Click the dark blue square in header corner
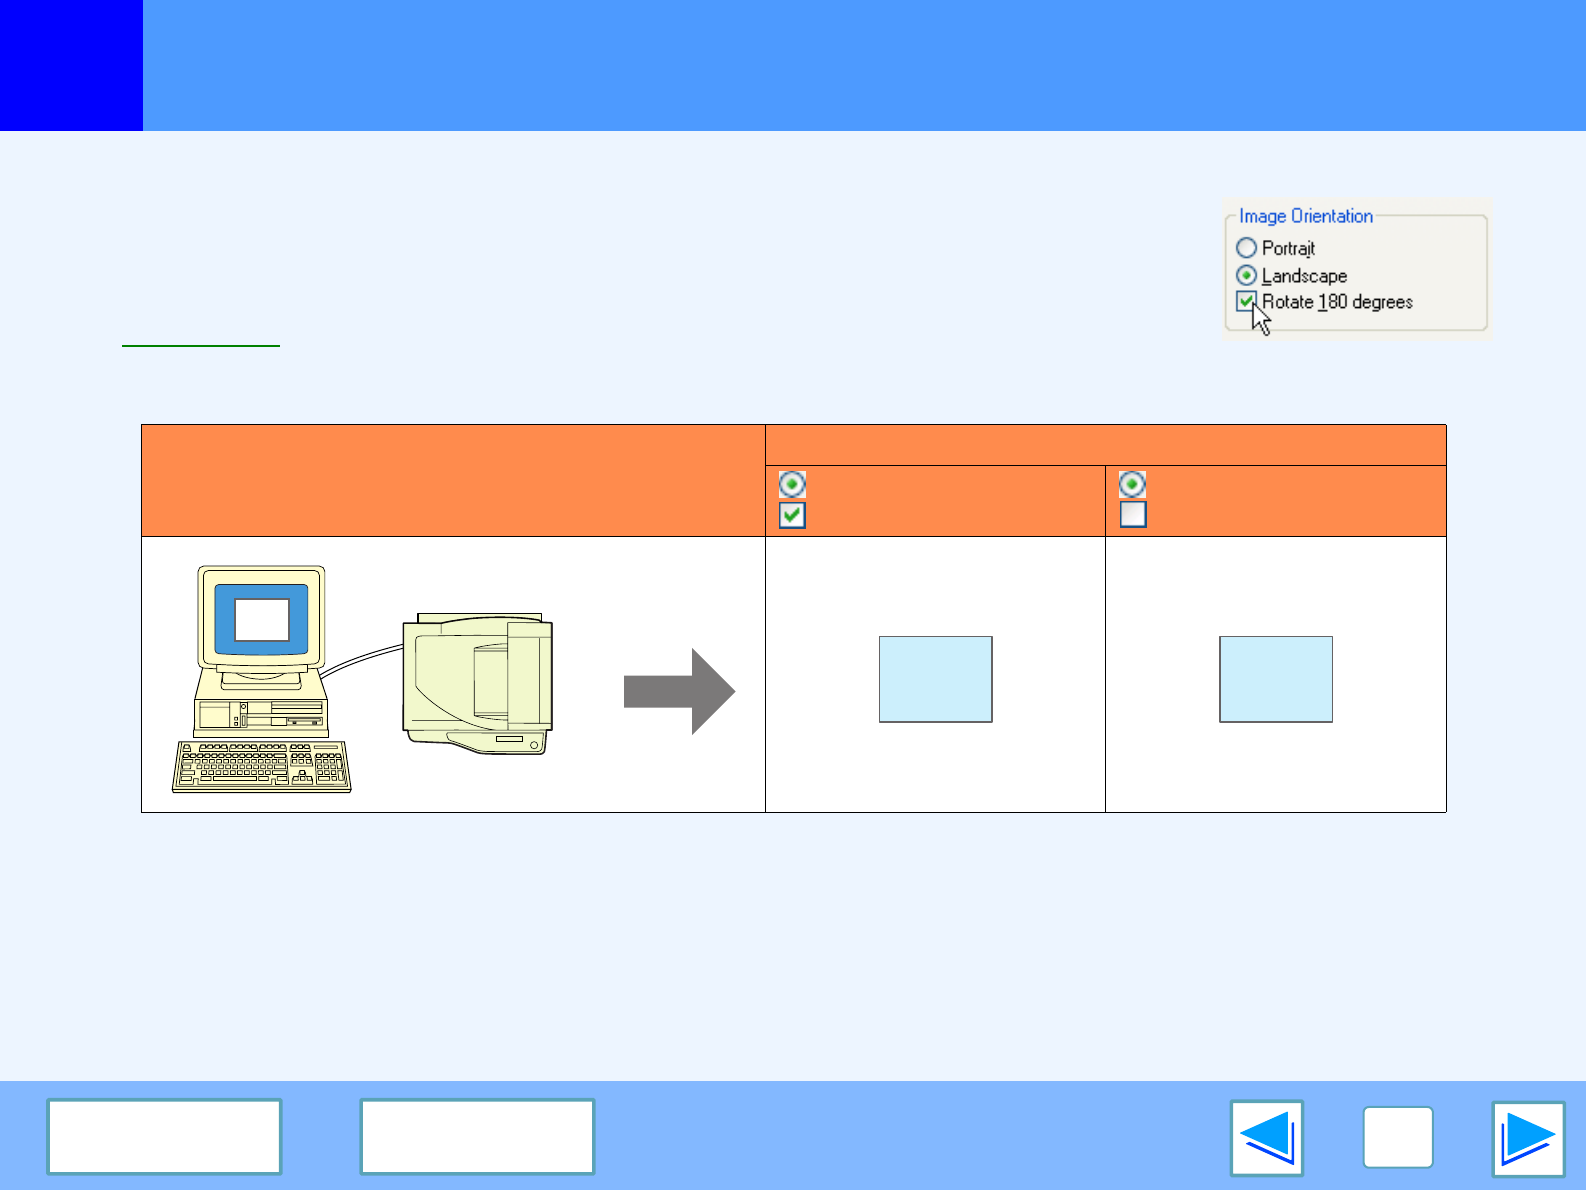This screenshot has width=1586, height=1190. pos(71,65)
